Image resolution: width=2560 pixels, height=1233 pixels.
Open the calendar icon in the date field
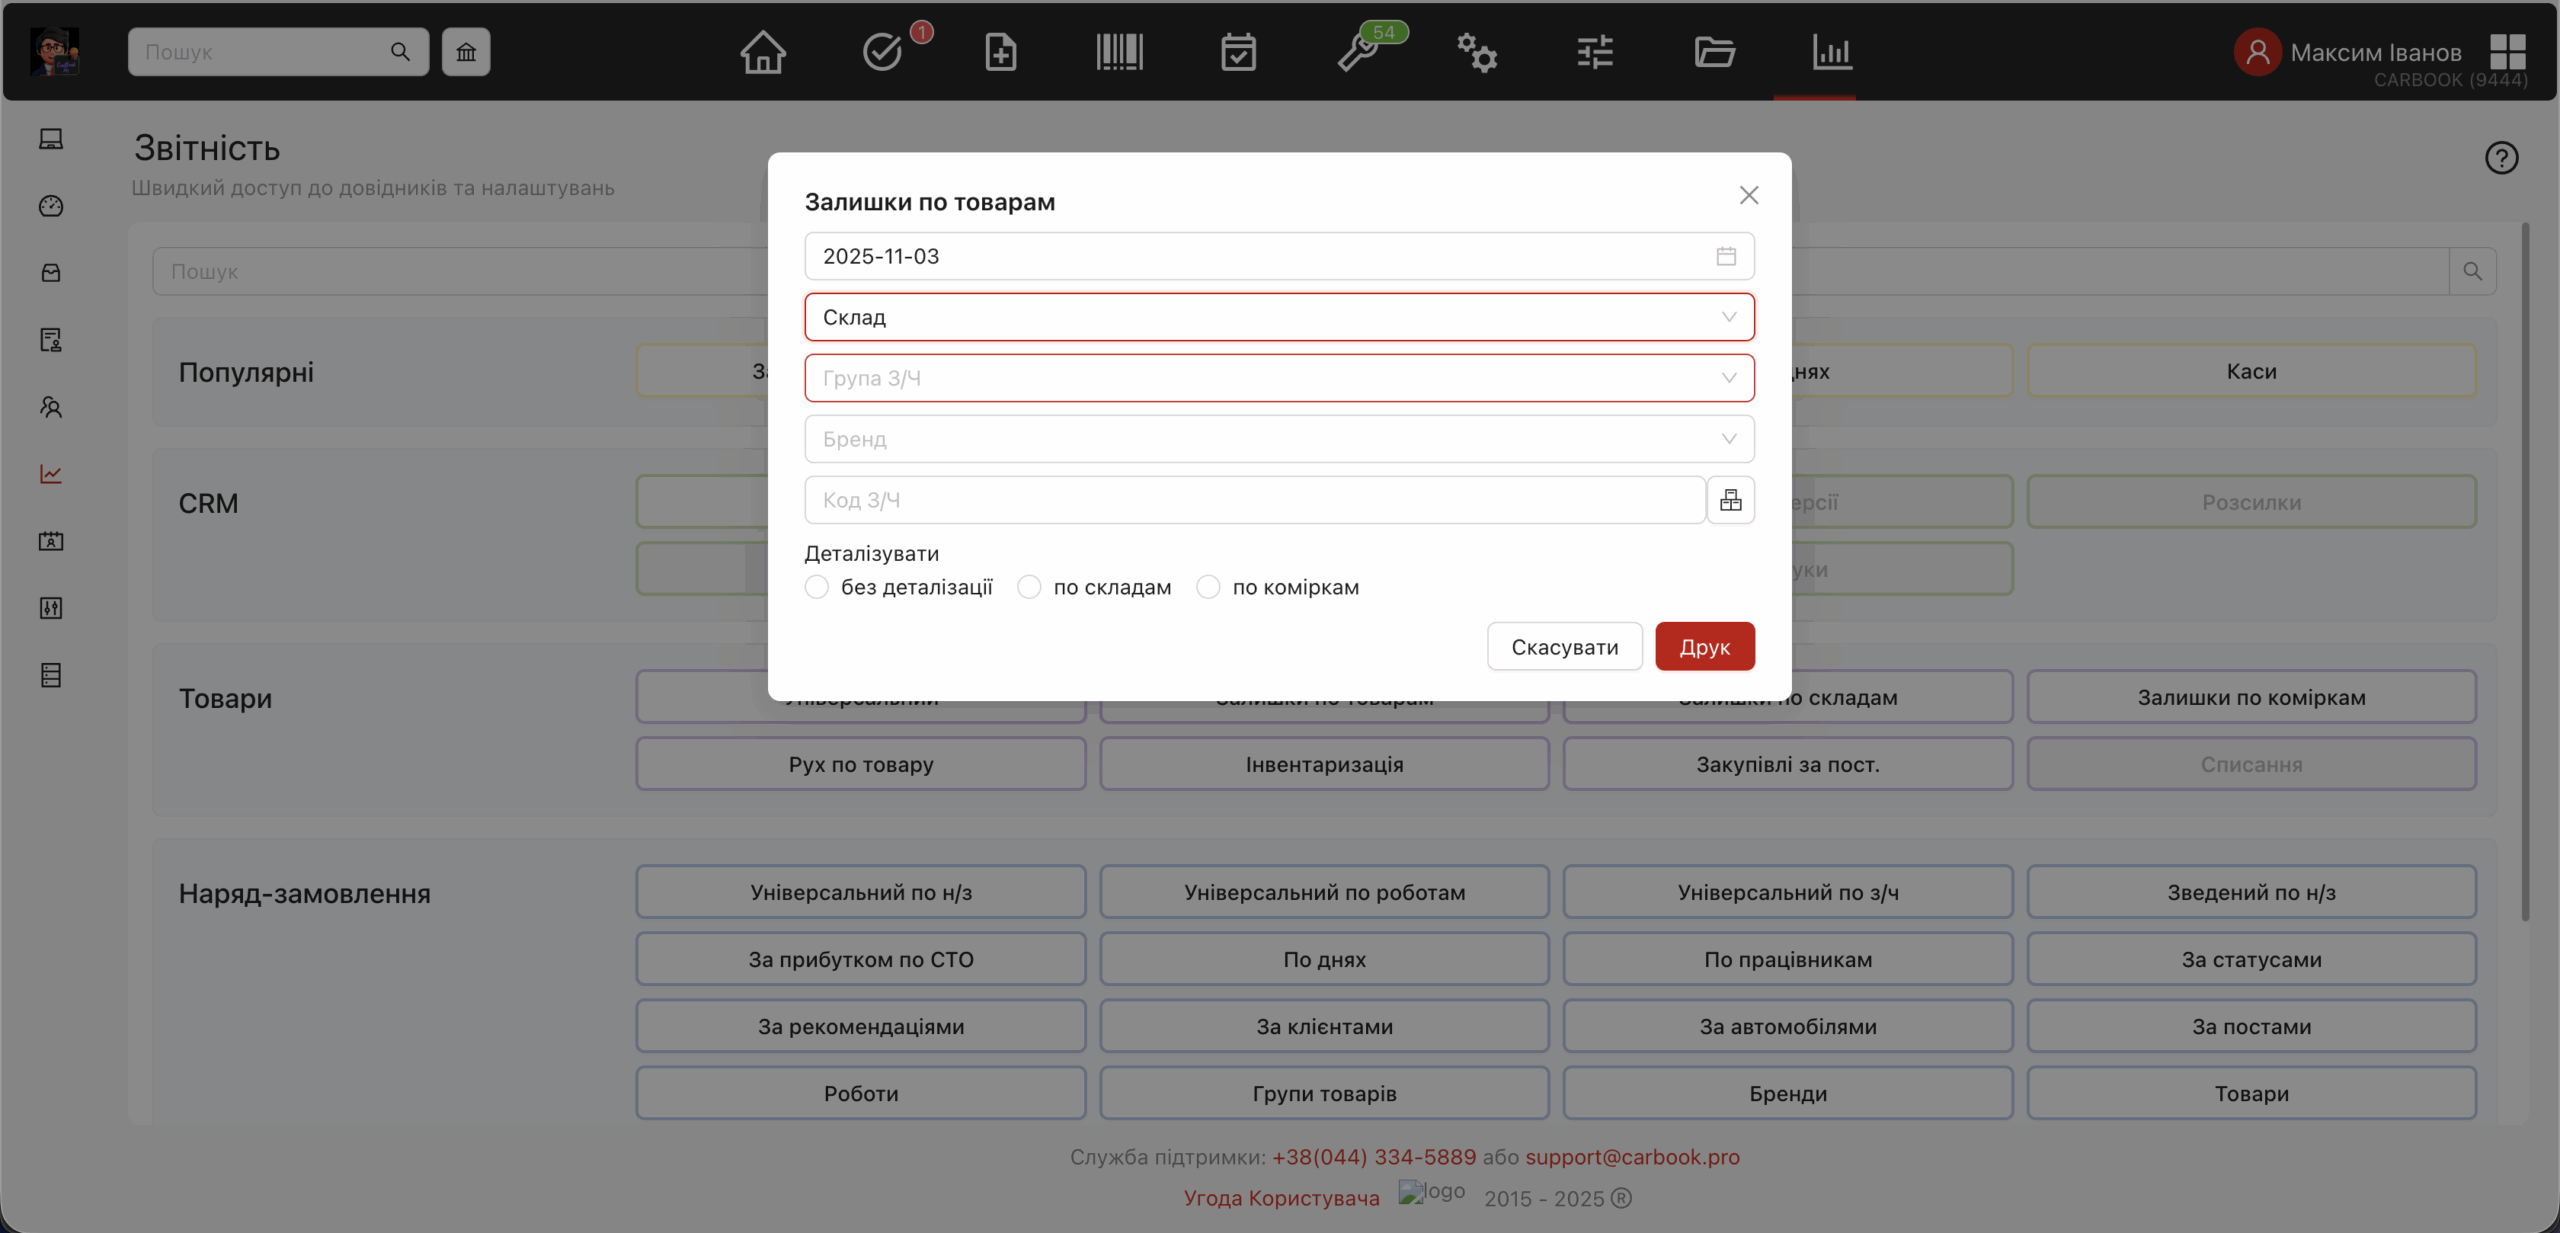point(1725,255)
